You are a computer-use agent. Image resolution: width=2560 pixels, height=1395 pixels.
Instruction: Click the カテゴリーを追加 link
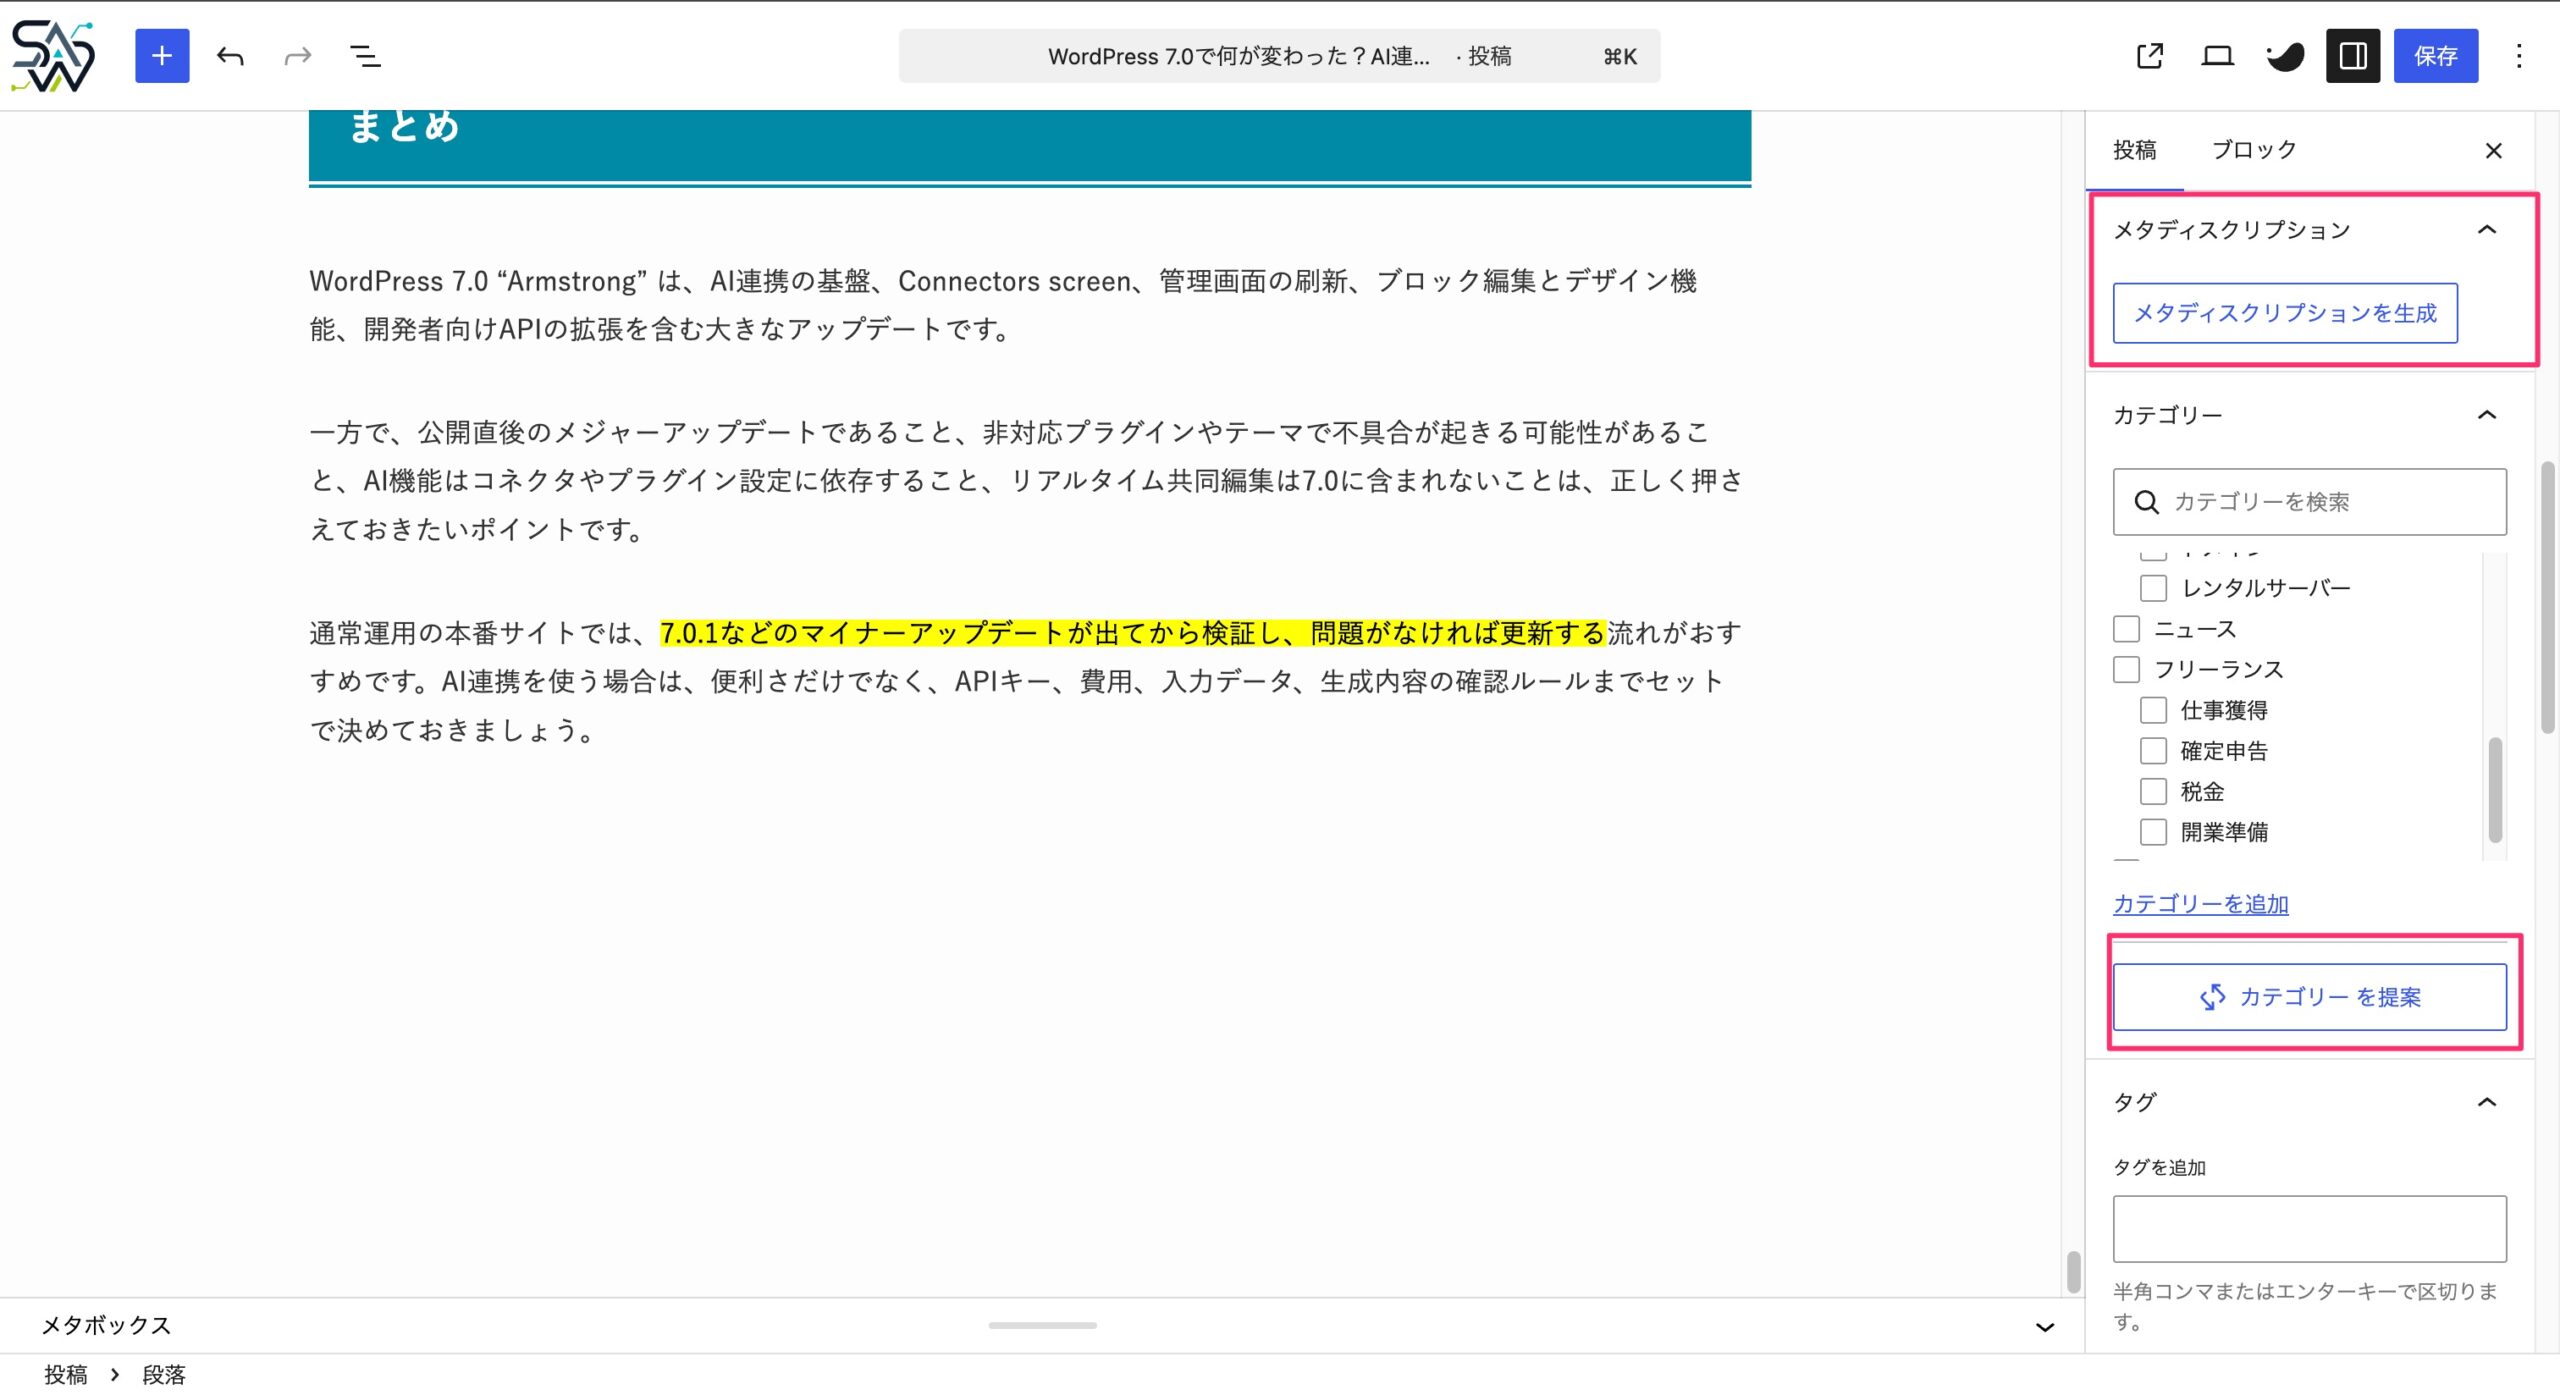2200,904
